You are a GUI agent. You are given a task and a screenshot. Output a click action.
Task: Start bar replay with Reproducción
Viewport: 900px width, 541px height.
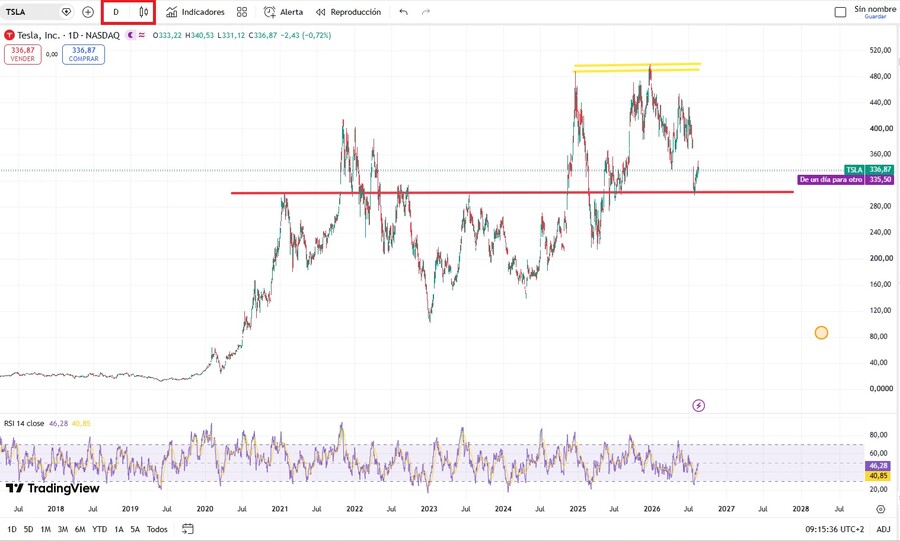pos(348,12)
